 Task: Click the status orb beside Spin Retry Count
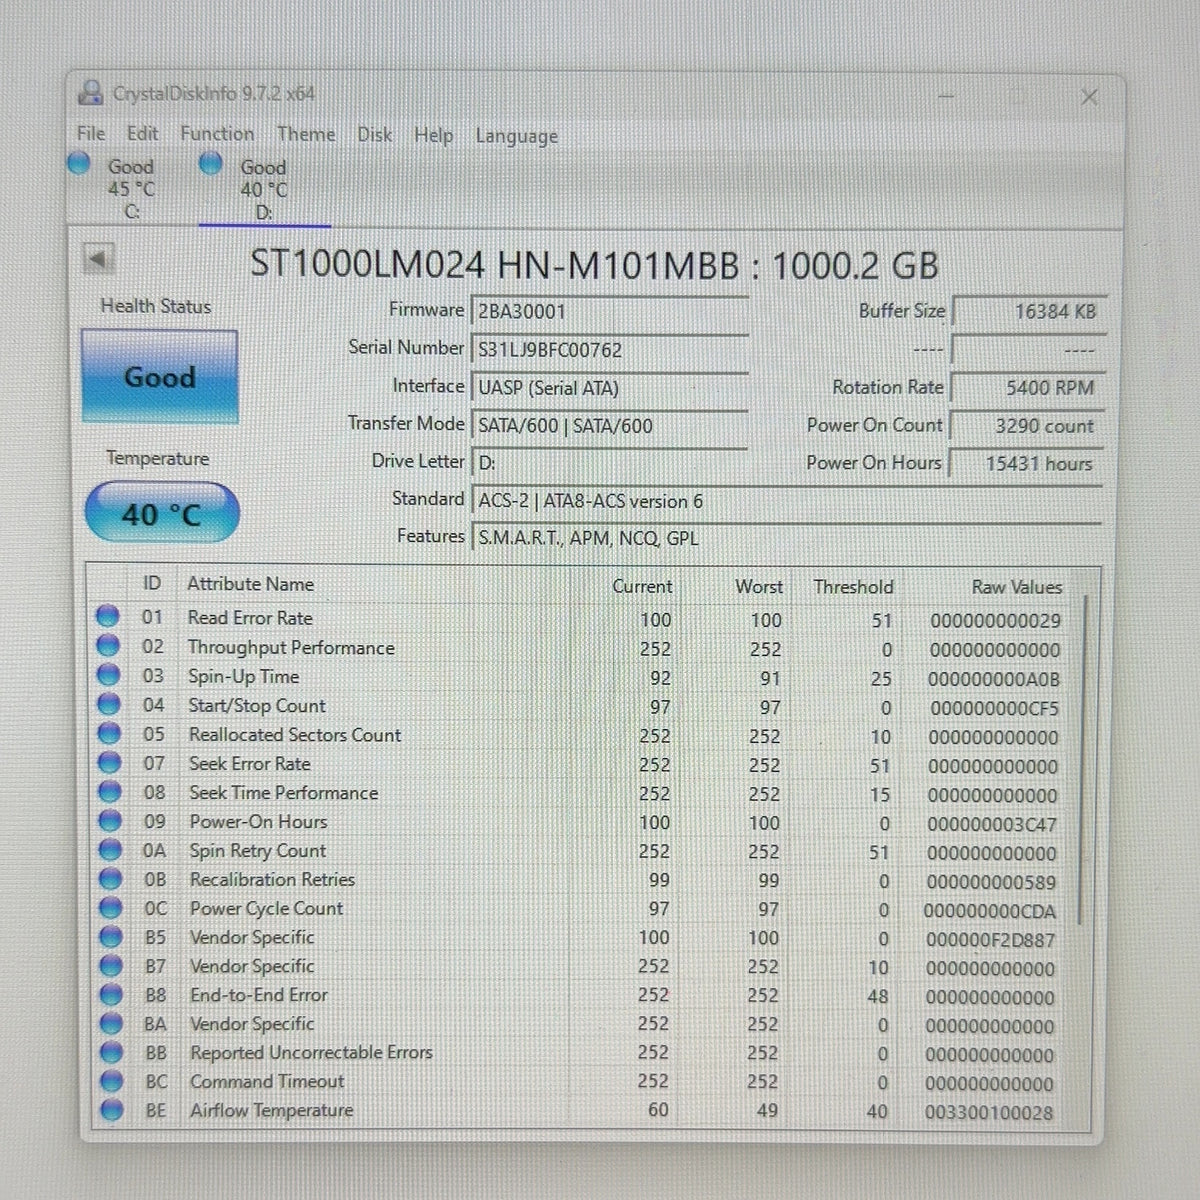pyautogui.click(x=109, y=849)
